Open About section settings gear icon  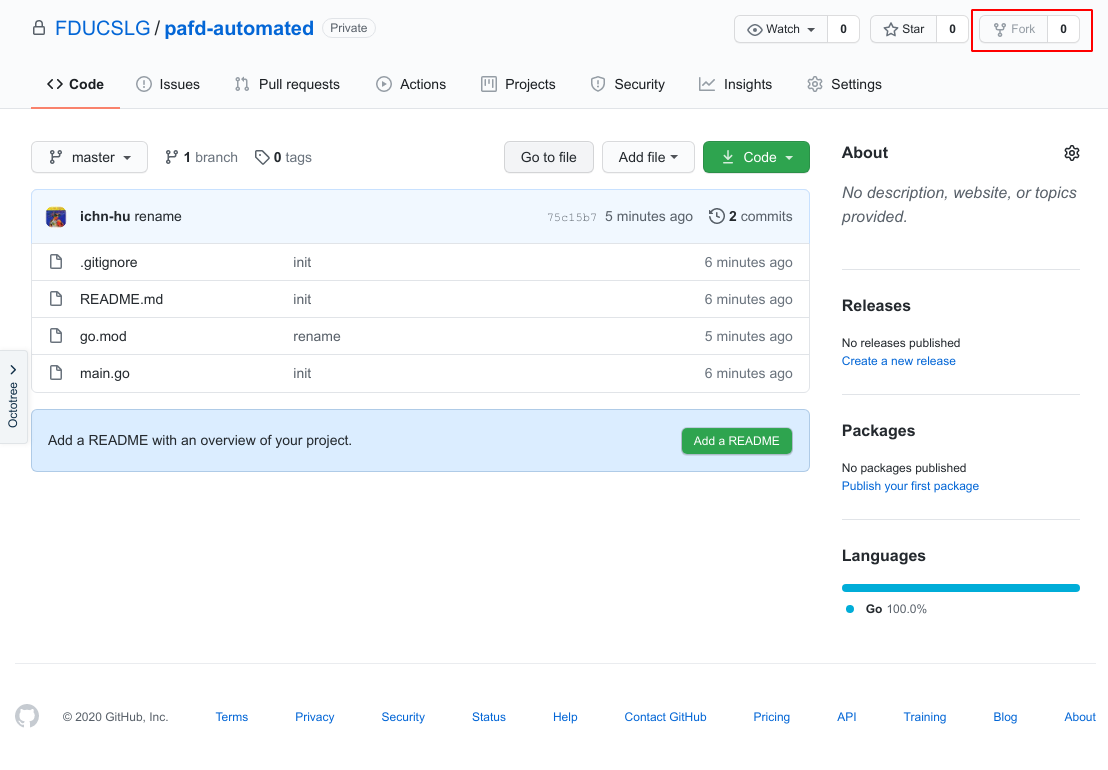(x=1071, y=153)
